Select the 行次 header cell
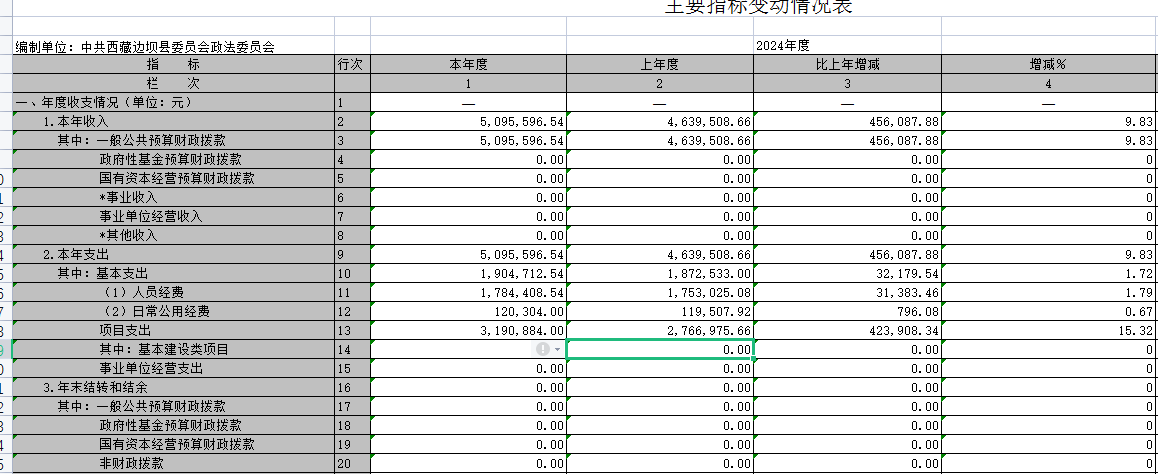The width and height of the screenshot is (1158, 474). [352, 64]
